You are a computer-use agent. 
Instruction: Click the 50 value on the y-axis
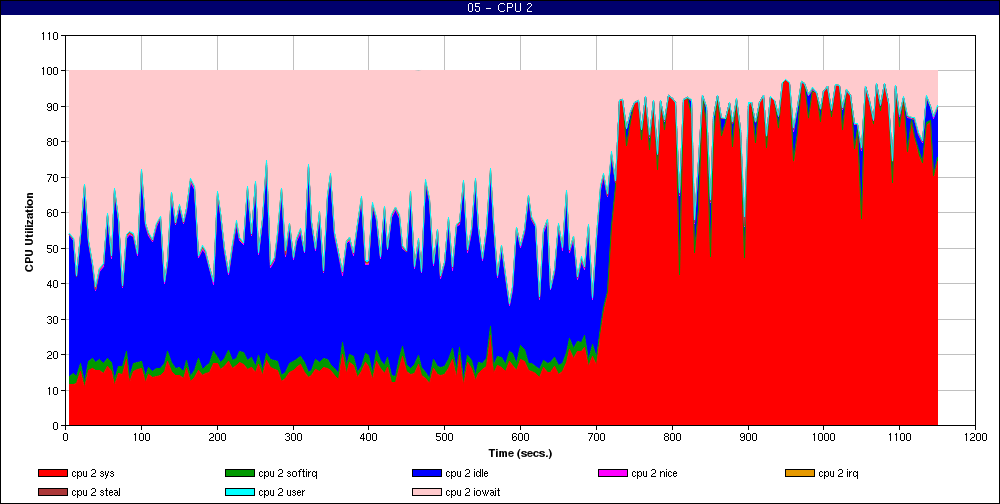(53, 248)
